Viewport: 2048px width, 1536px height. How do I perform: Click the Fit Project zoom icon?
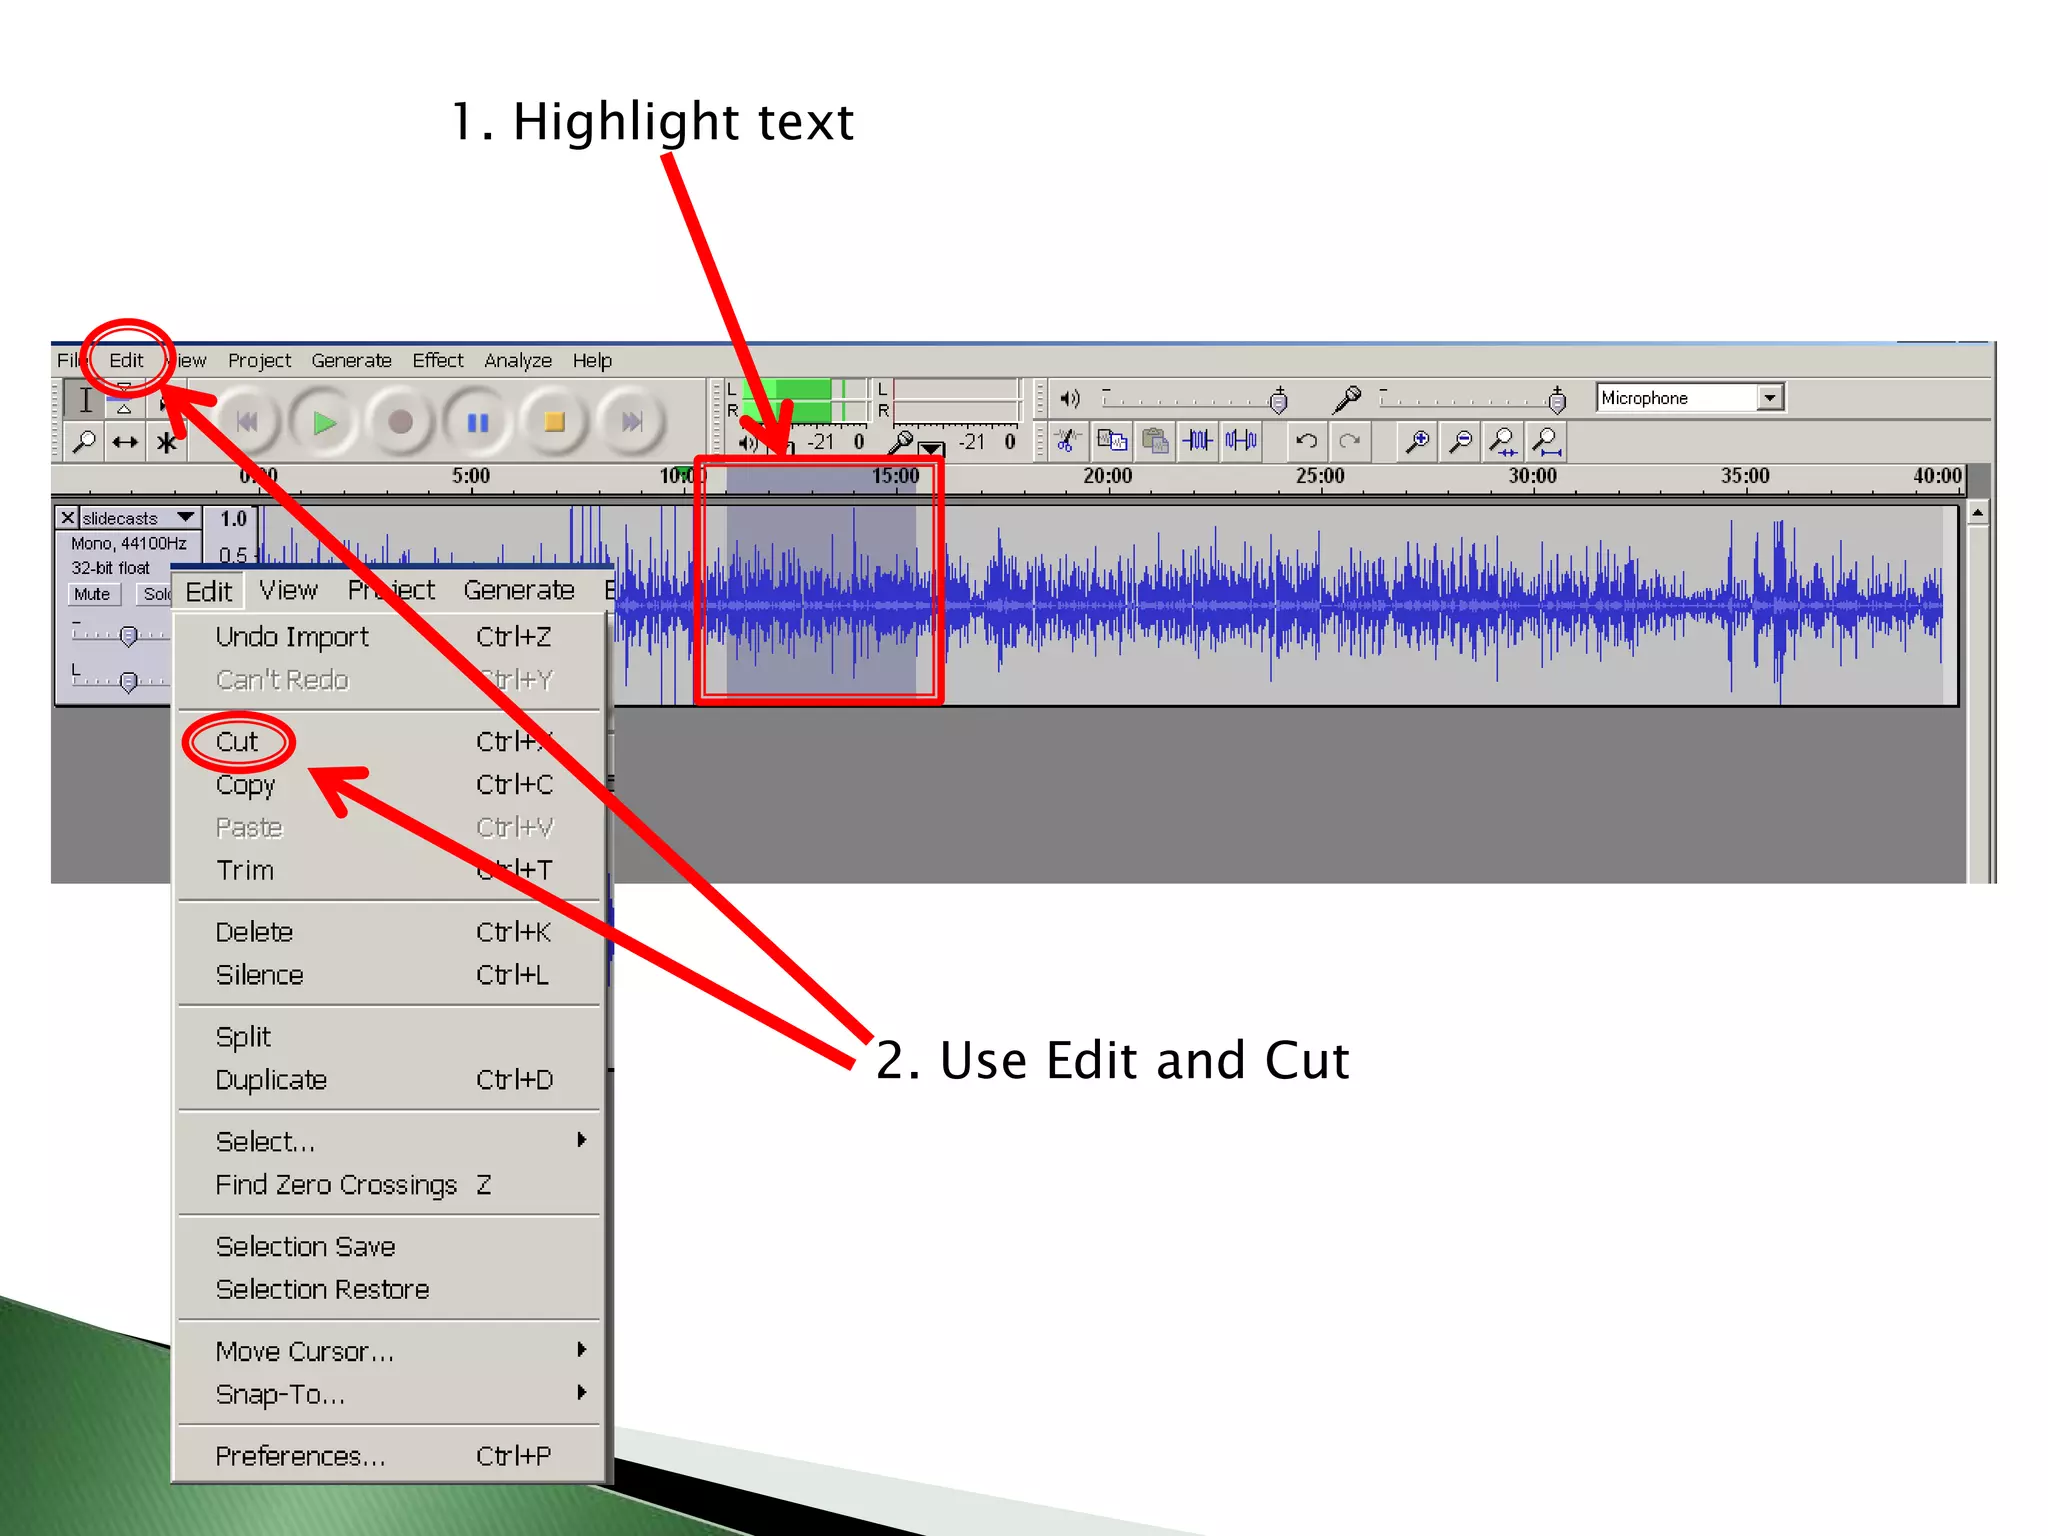coord(1547,440)
